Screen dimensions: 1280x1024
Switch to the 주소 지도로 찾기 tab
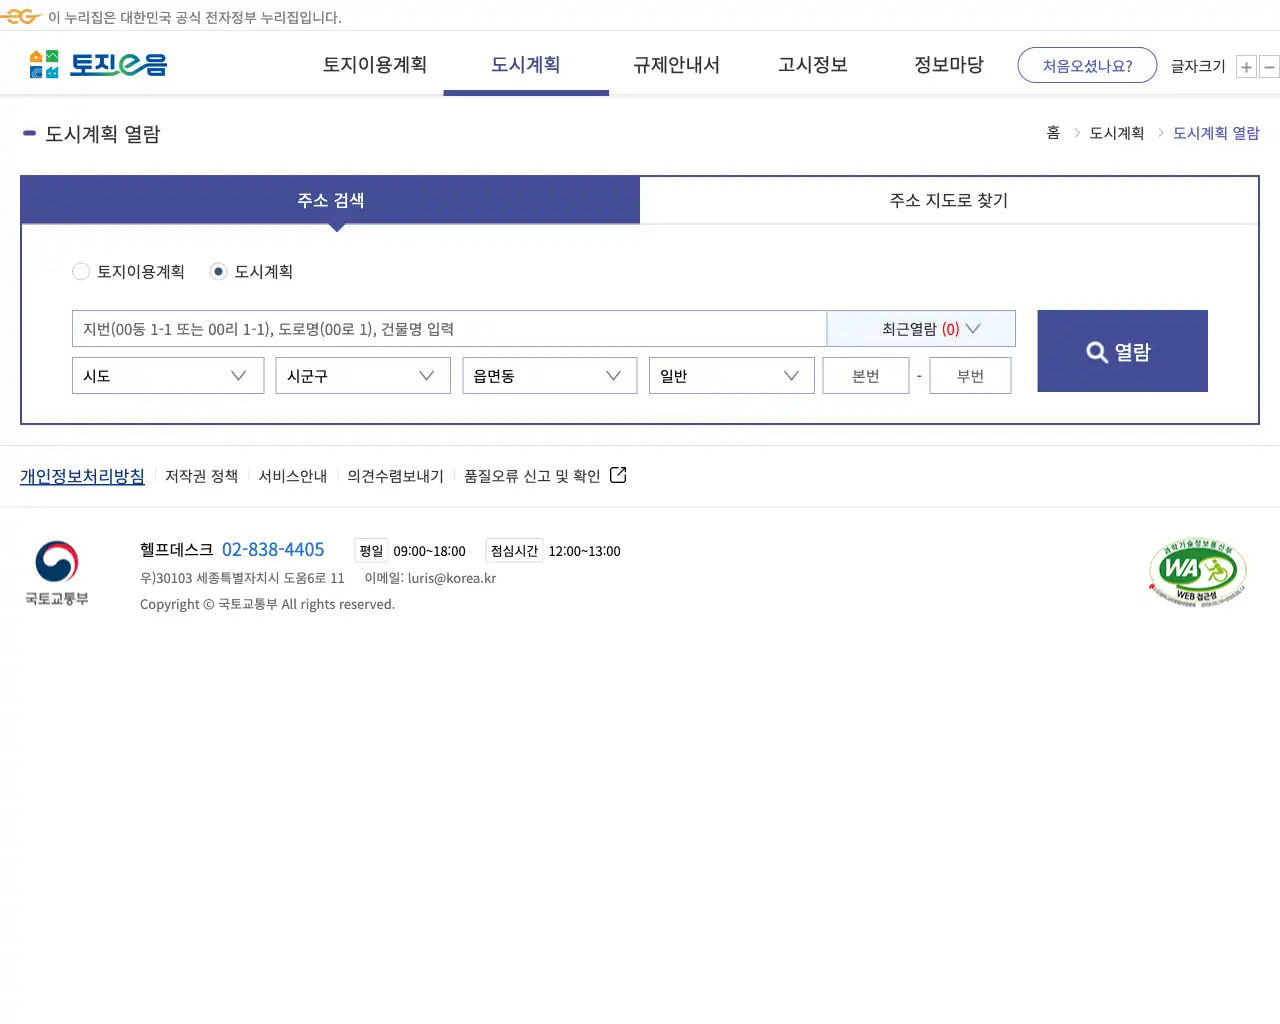pyautogui.click(x=948, y=200)
